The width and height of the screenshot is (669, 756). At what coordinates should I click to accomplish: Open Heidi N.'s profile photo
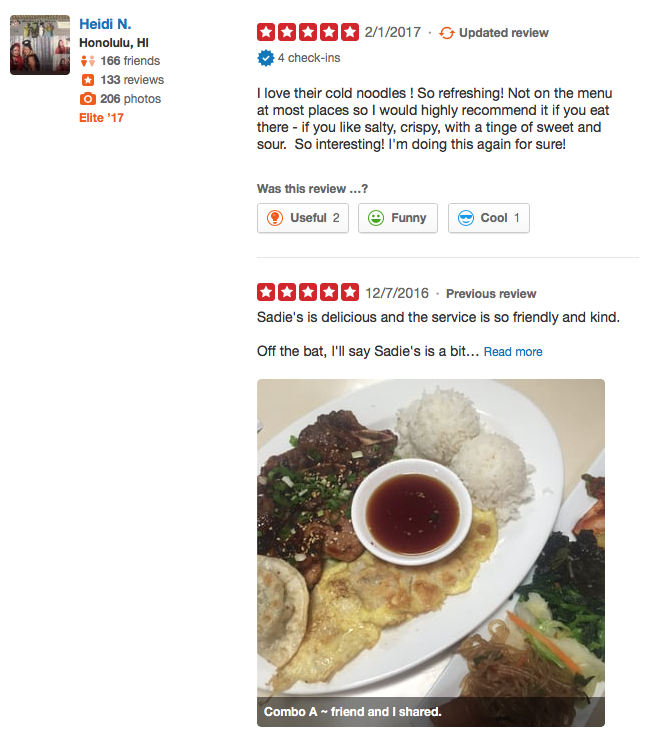(x=40, y=45)
